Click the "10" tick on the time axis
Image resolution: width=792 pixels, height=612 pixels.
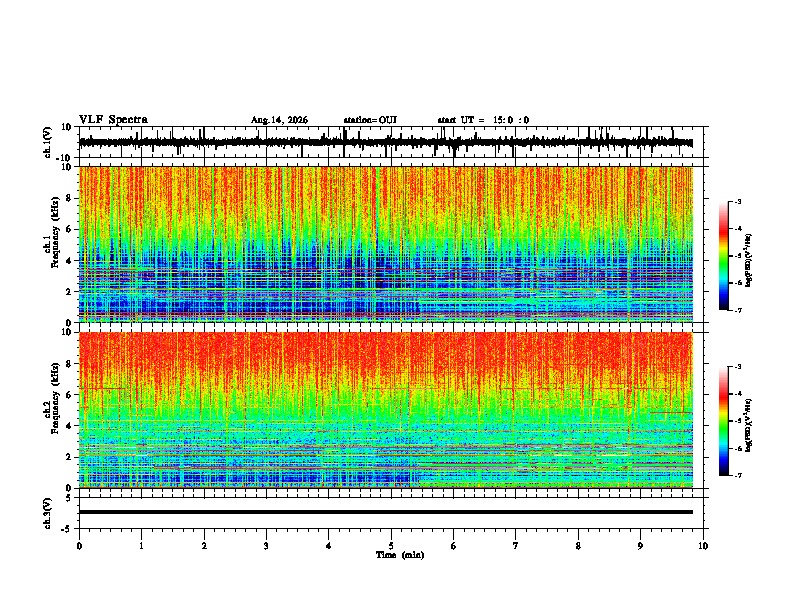(x=703, y=546)
